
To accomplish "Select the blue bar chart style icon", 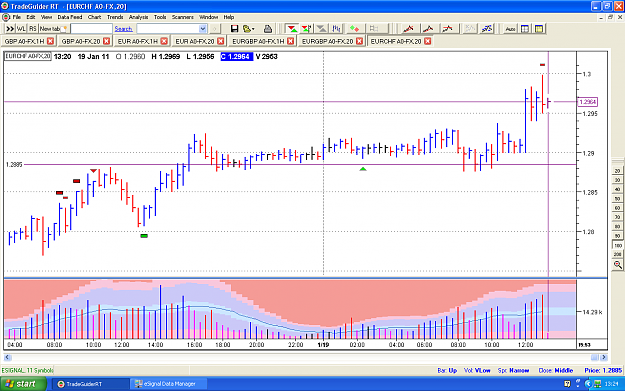I will pyautogui.click(x=336, y=29).
